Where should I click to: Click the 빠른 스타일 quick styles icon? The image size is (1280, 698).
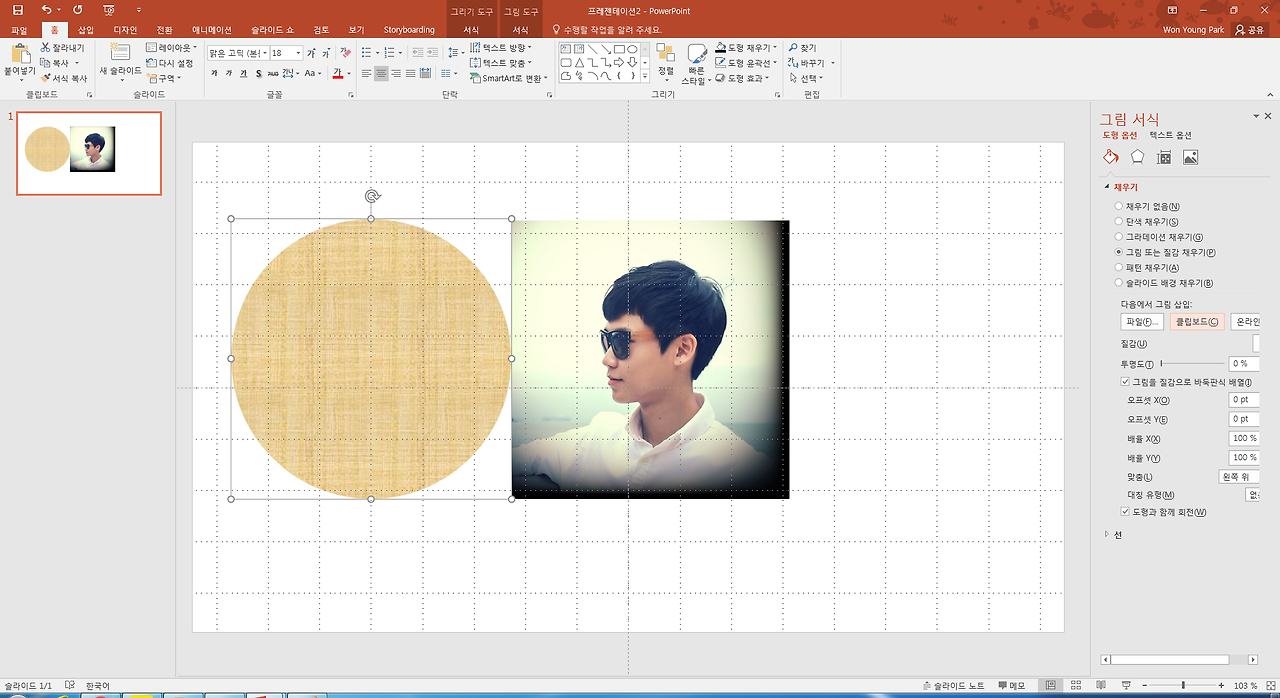coord(698,55)
